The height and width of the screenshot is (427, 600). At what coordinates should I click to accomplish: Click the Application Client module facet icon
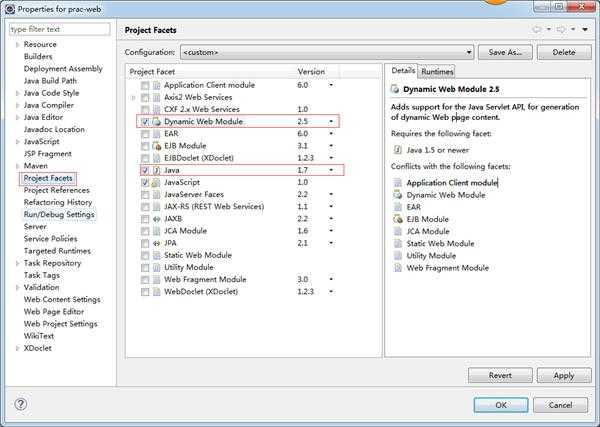pyautogui.click(x=157, y=85)
